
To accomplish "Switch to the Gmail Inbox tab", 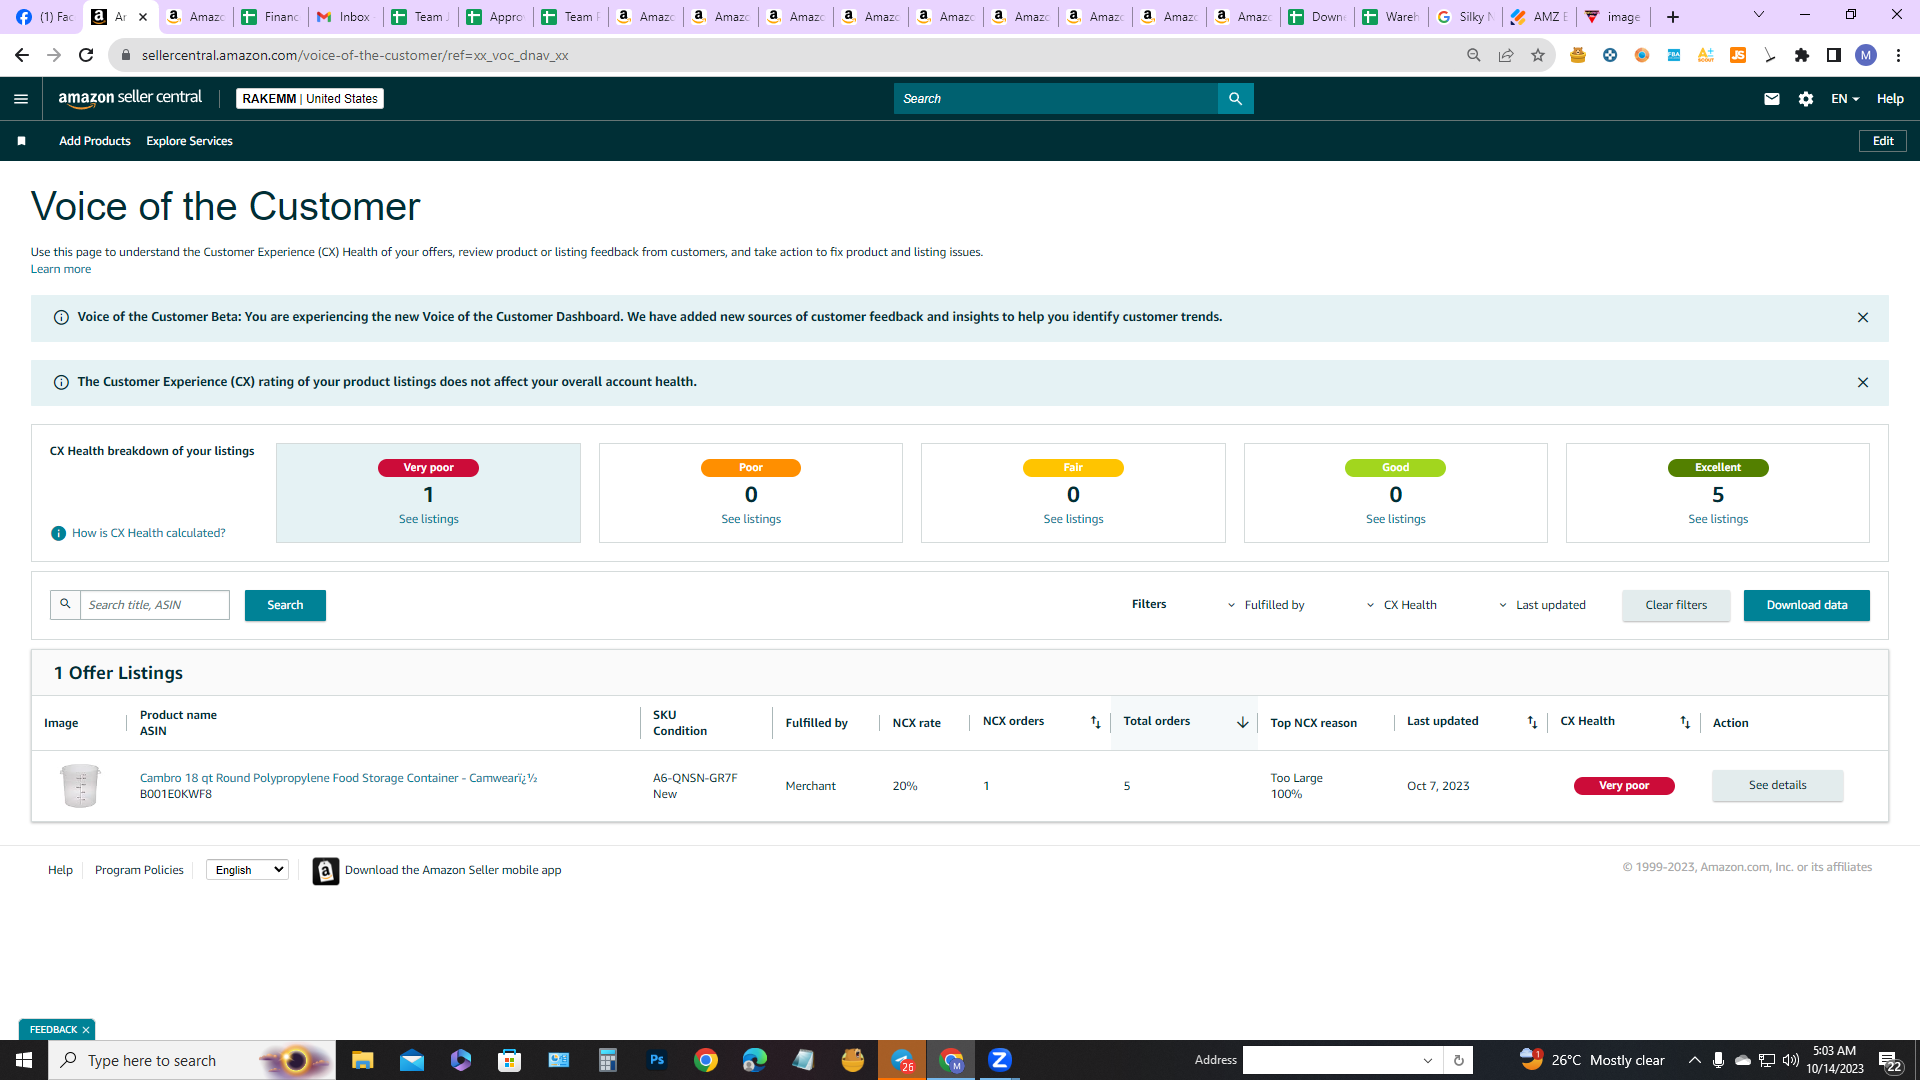I will [345, 17].
